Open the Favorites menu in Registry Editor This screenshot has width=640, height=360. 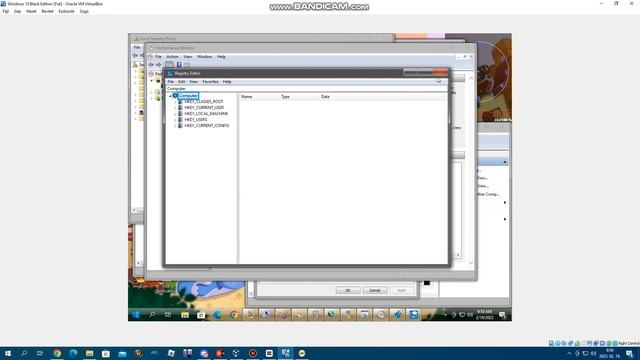coord(210,82)
